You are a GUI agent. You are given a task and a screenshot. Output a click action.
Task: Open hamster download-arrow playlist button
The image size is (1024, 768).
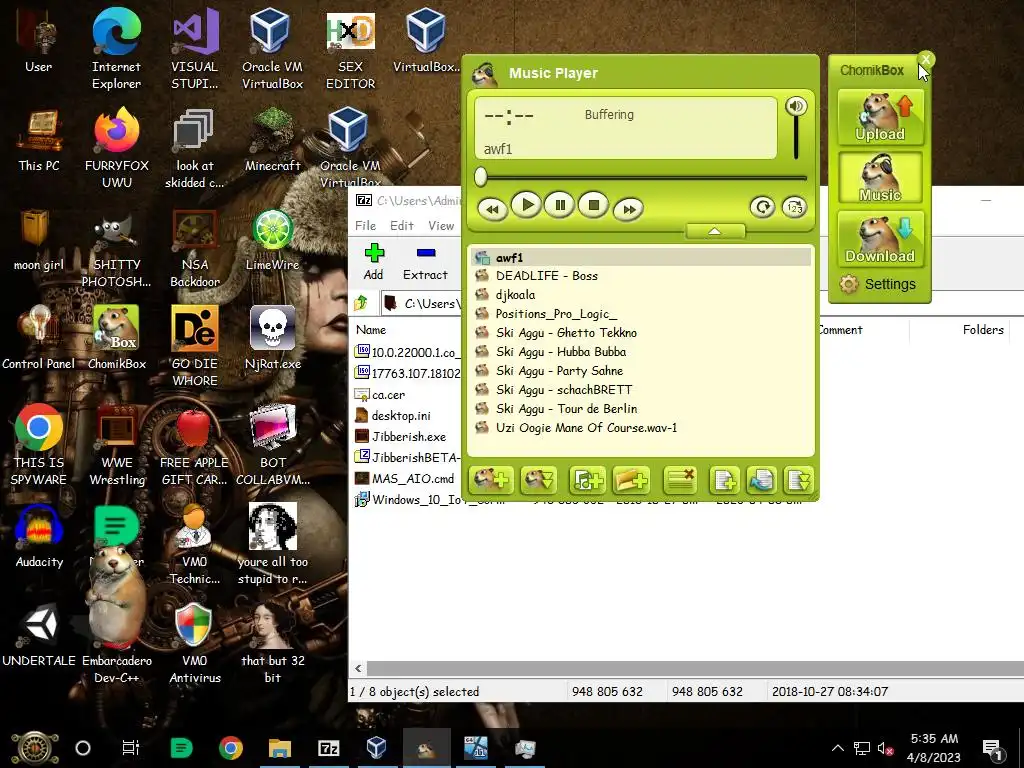pyautogui.click(x=539, y=481)
